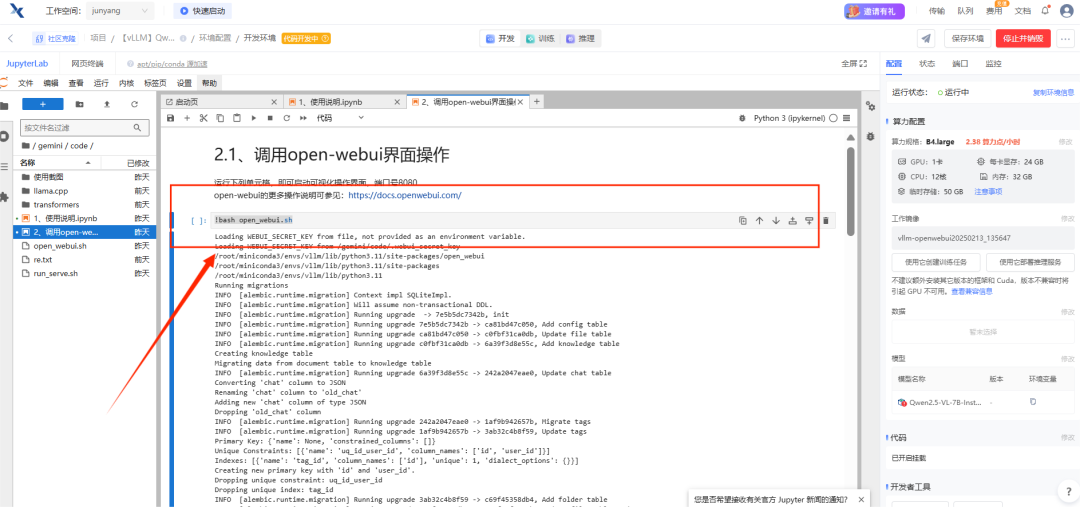The height and width of the screenshot is (507, 1080).
Task: Select the 推理 mode button
Action: pos(580,39)
